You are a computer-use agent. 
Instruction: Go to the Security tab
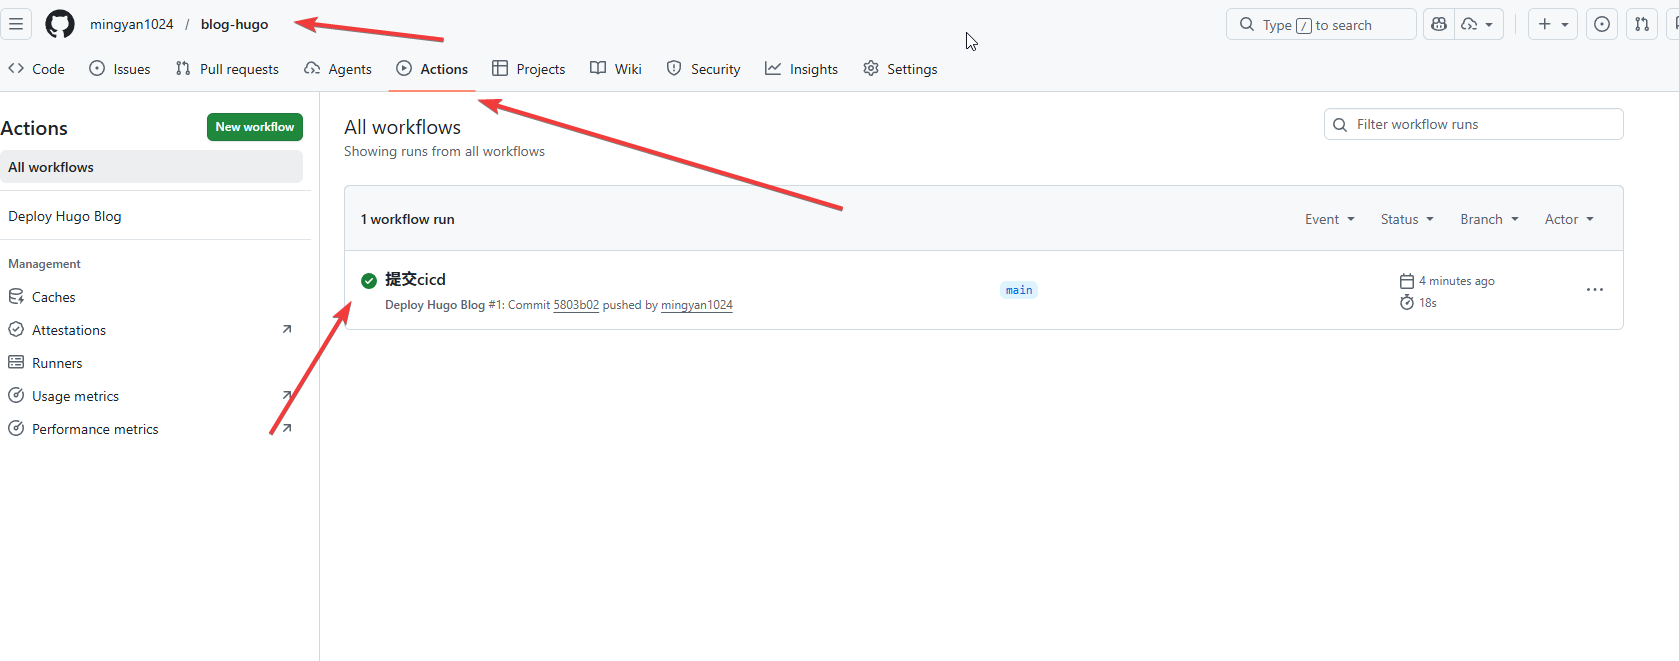coord(703,69)
